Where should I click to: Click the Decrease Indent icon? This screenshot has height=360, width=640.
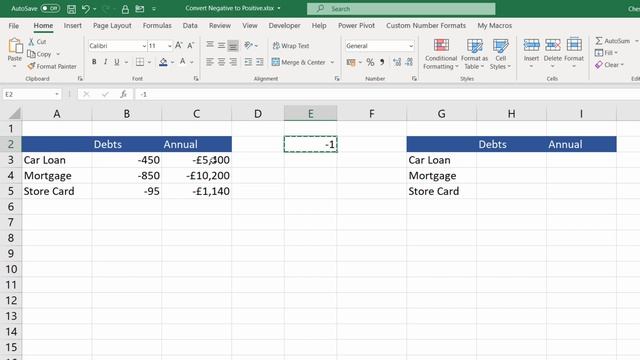pyautogui.click(x=248, y=62)
